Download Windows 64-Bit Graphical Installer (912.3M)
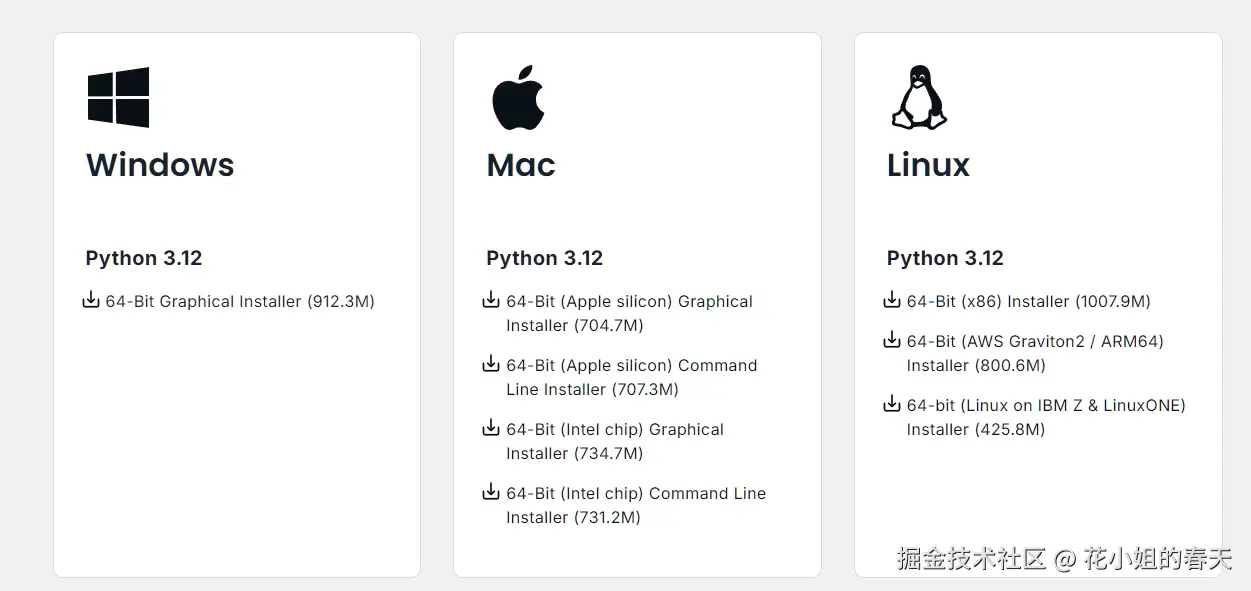 (240, 302)
